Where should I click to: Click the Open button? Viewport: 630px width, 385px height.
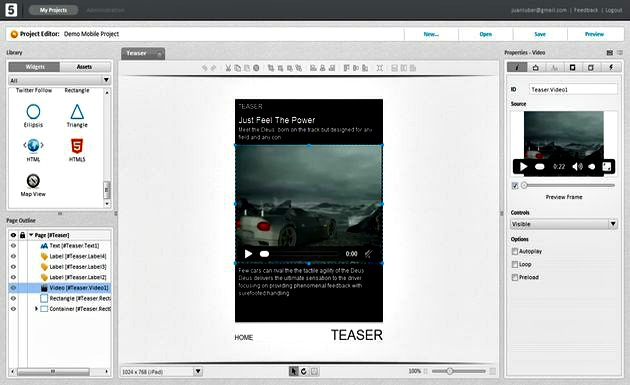485,34
